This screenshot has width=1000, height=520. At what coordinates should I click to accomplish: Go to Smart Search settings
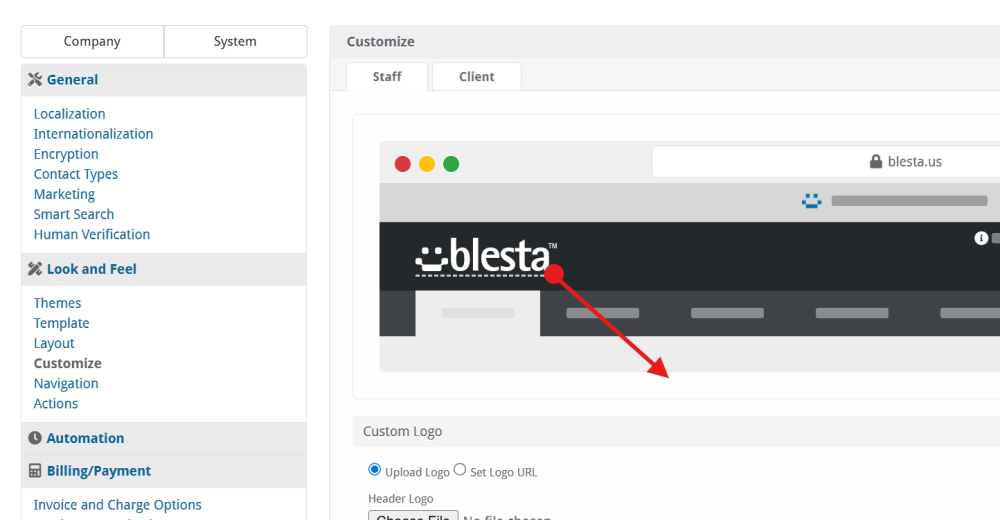click(x=74, y=214)
